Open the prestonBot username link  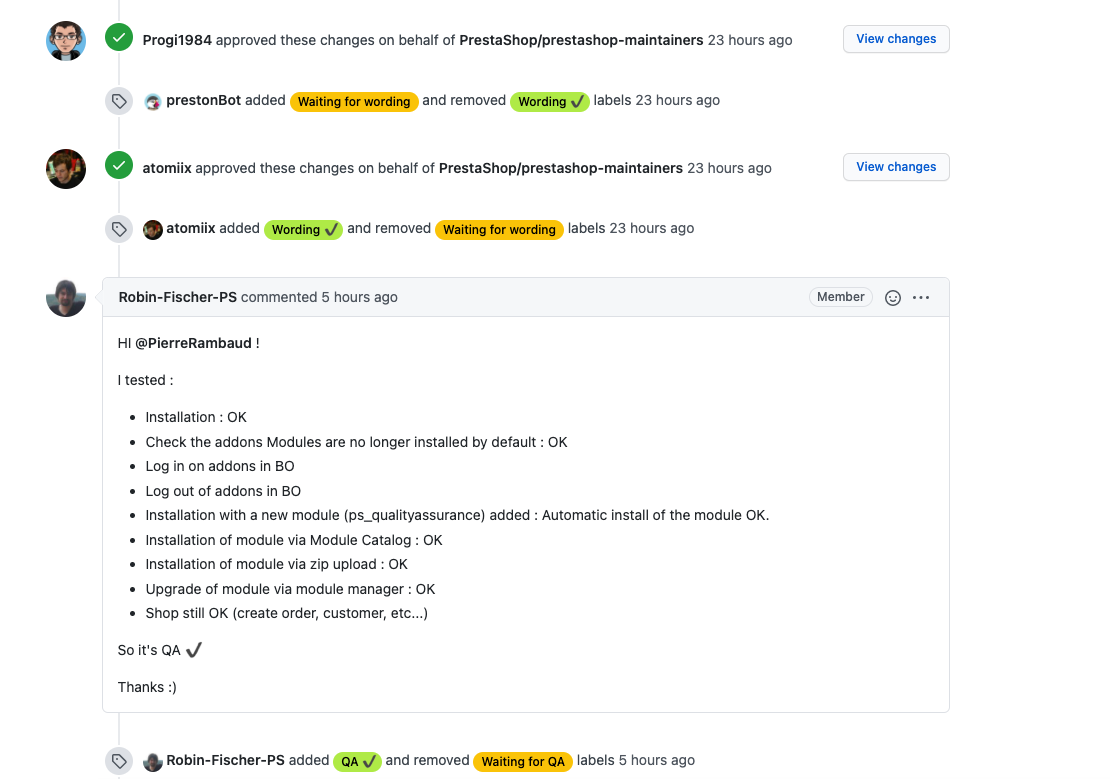203,100
